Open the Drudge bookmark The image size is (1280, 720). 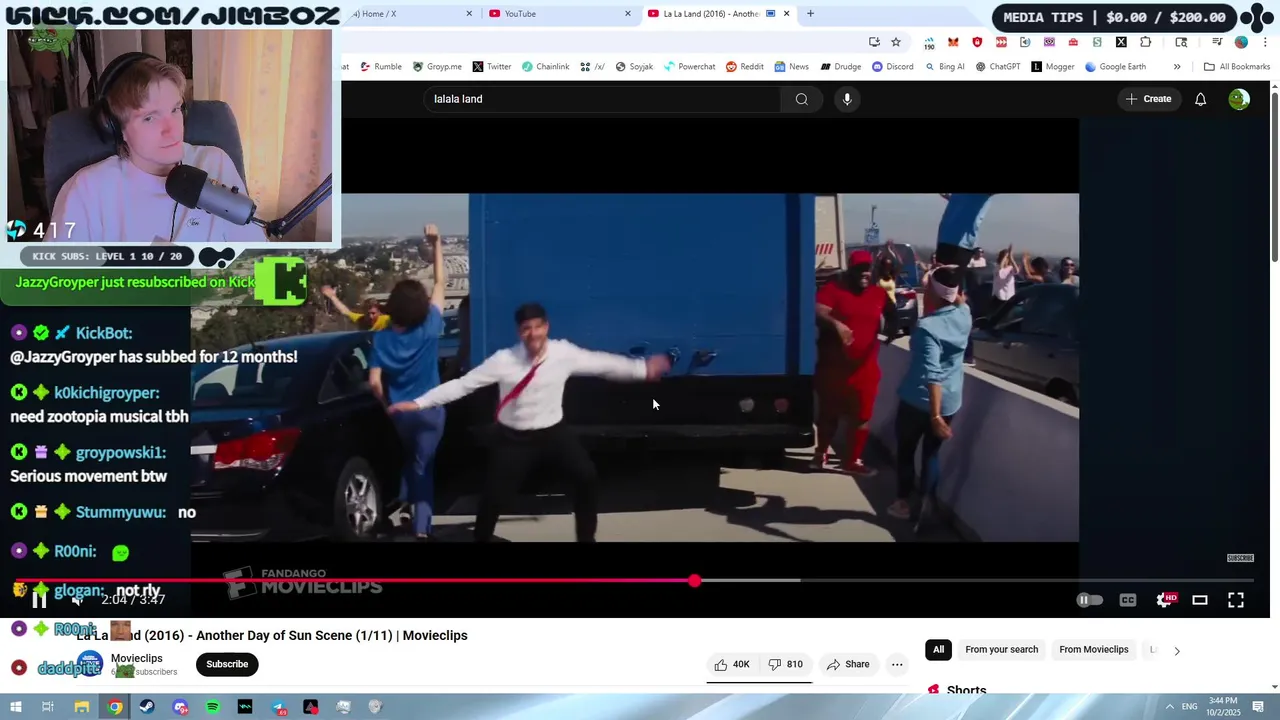coord(841,67)
